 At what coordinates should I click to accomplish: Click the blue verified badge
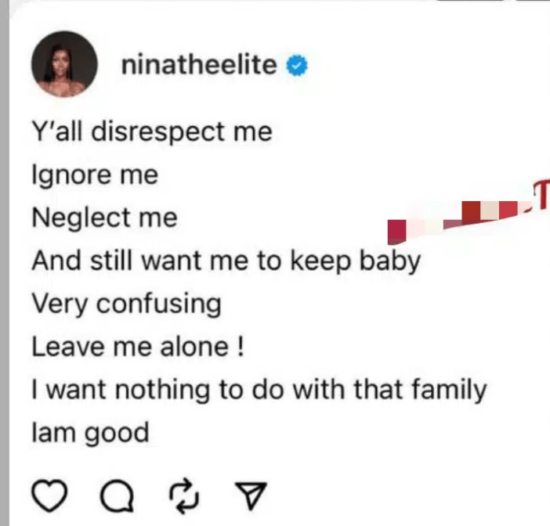coord(297,65)
